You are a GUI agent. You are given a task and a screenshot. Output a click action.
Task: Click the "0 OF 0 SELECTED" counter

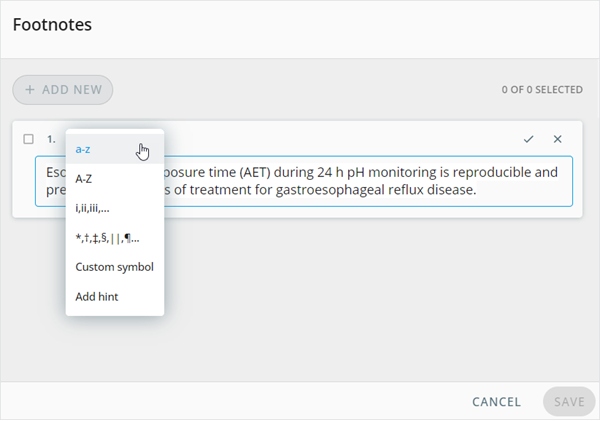click(x=542, y=90)
